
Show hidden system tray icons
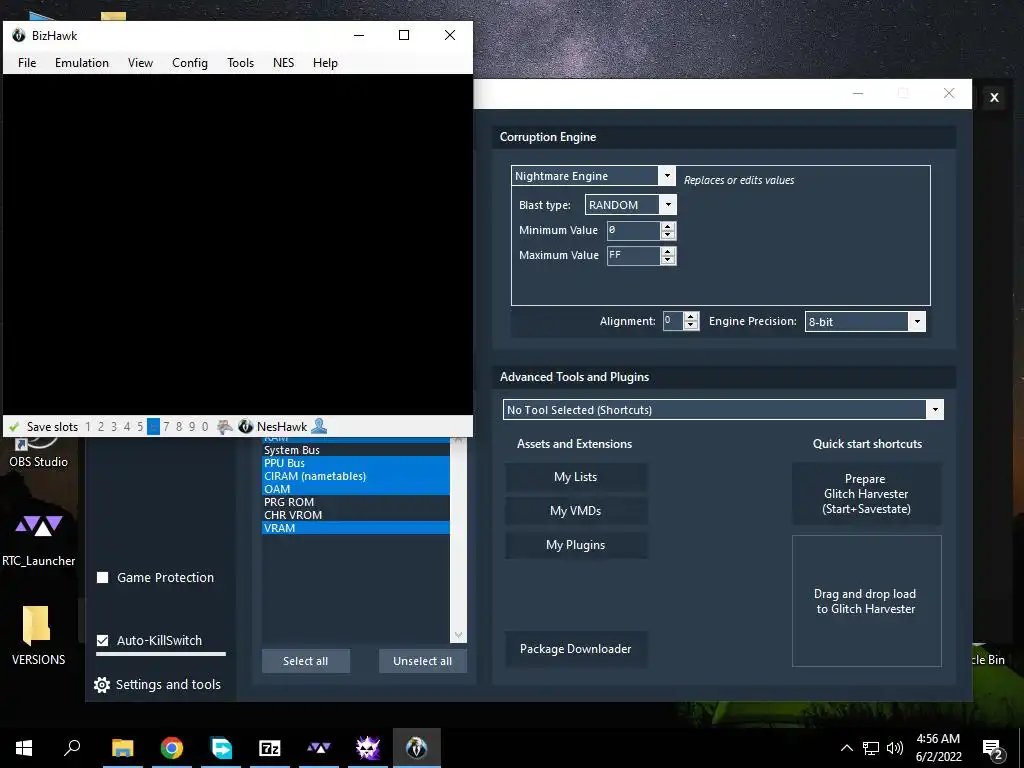click(846, 748)
